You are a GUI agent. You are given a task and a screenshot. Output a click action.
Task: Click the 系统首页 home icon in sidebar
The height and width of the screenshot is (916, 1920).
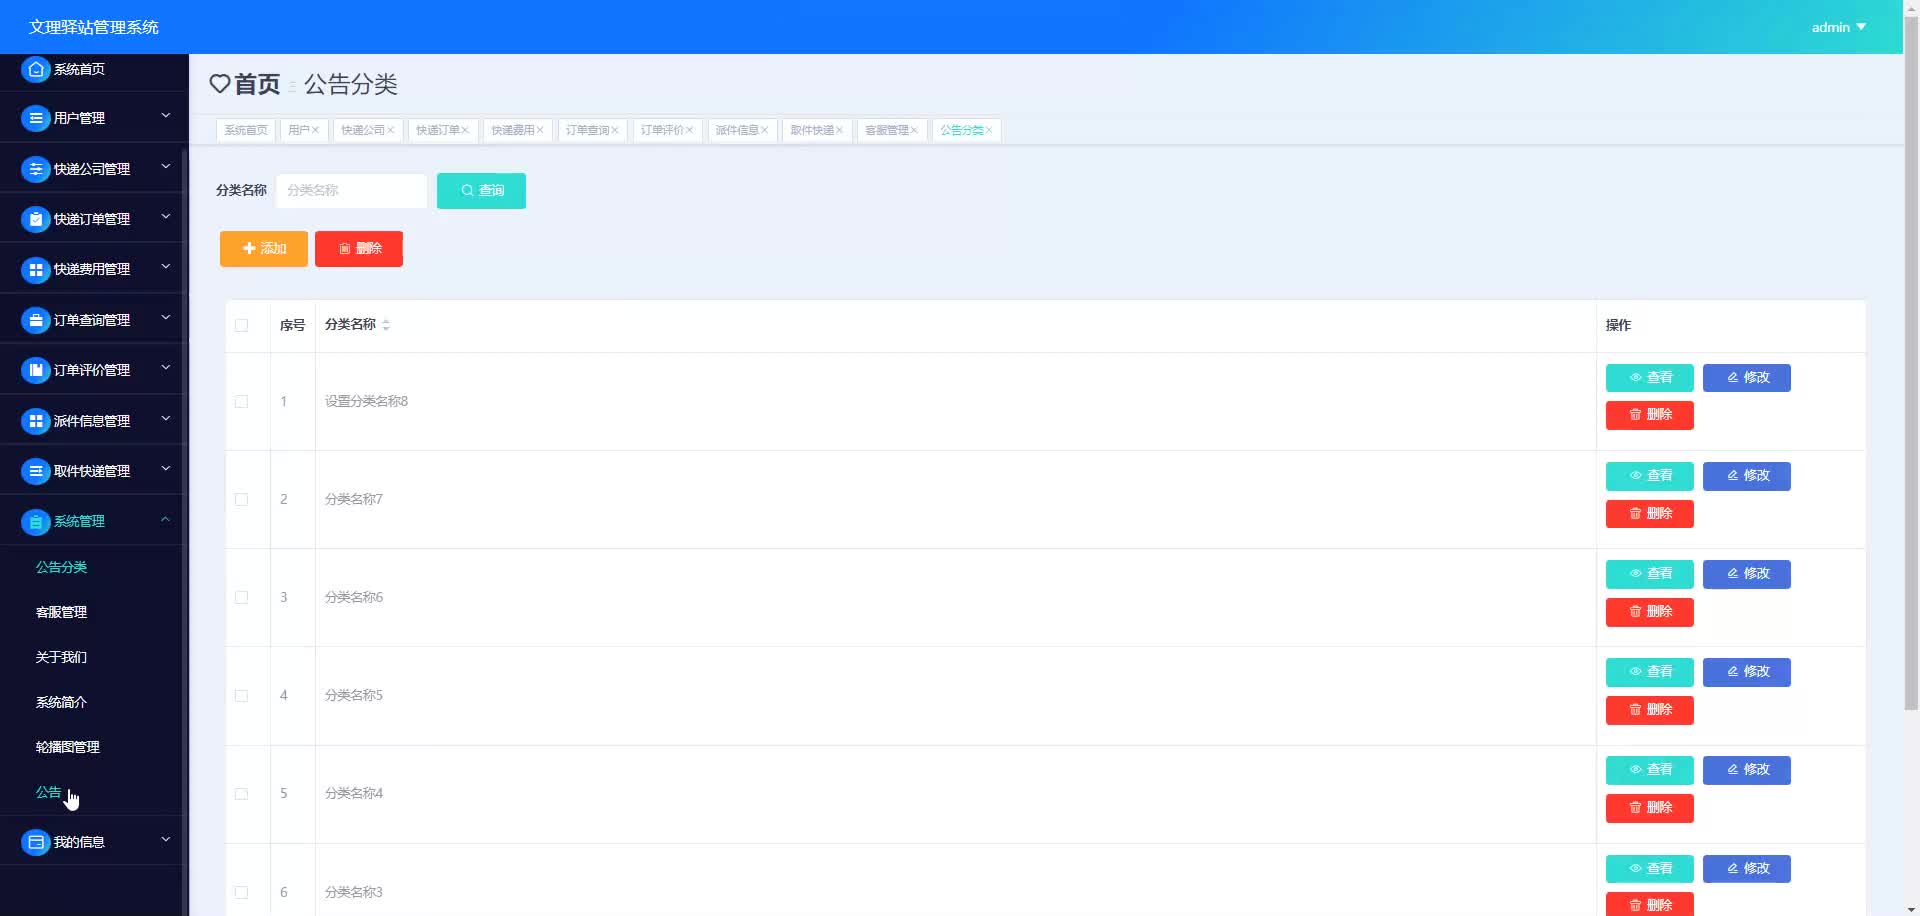pyautogui.click(x=36, y=69)
